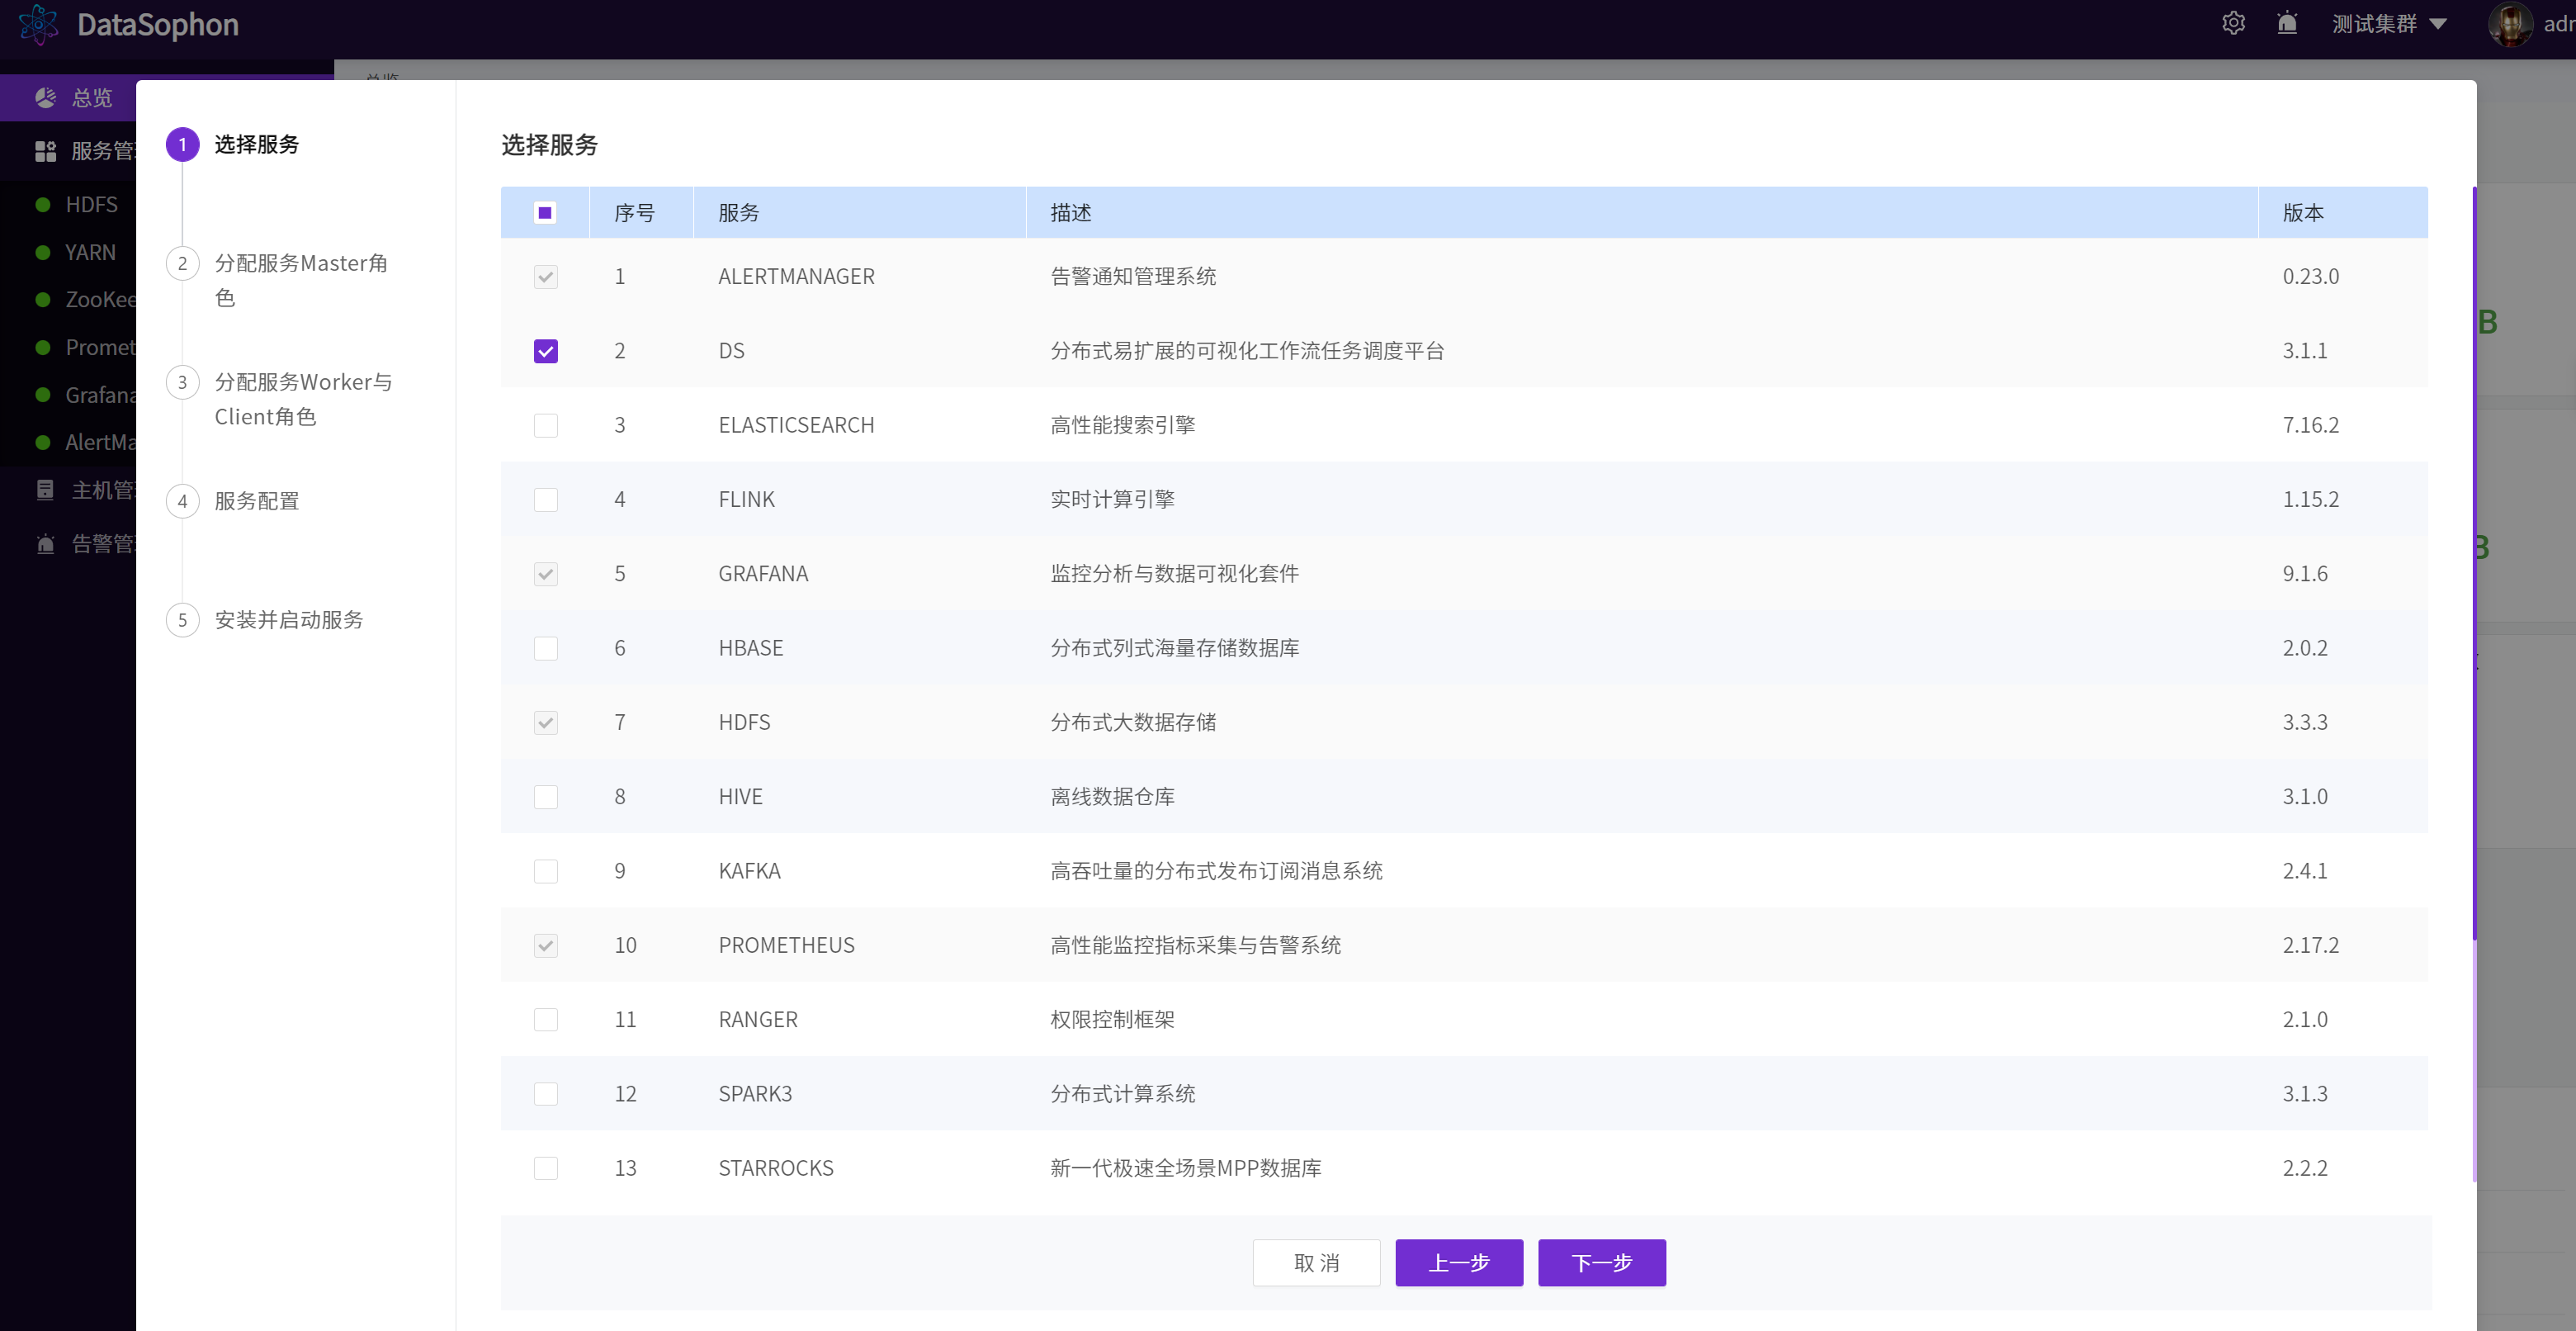Open the YARN sidebar menu item
The image size is (2576, 1331).
(91, 252)
